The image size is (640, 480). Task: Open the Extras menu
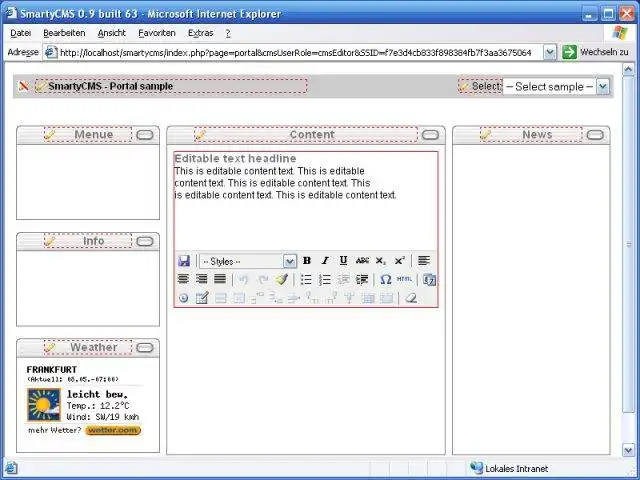200,33
